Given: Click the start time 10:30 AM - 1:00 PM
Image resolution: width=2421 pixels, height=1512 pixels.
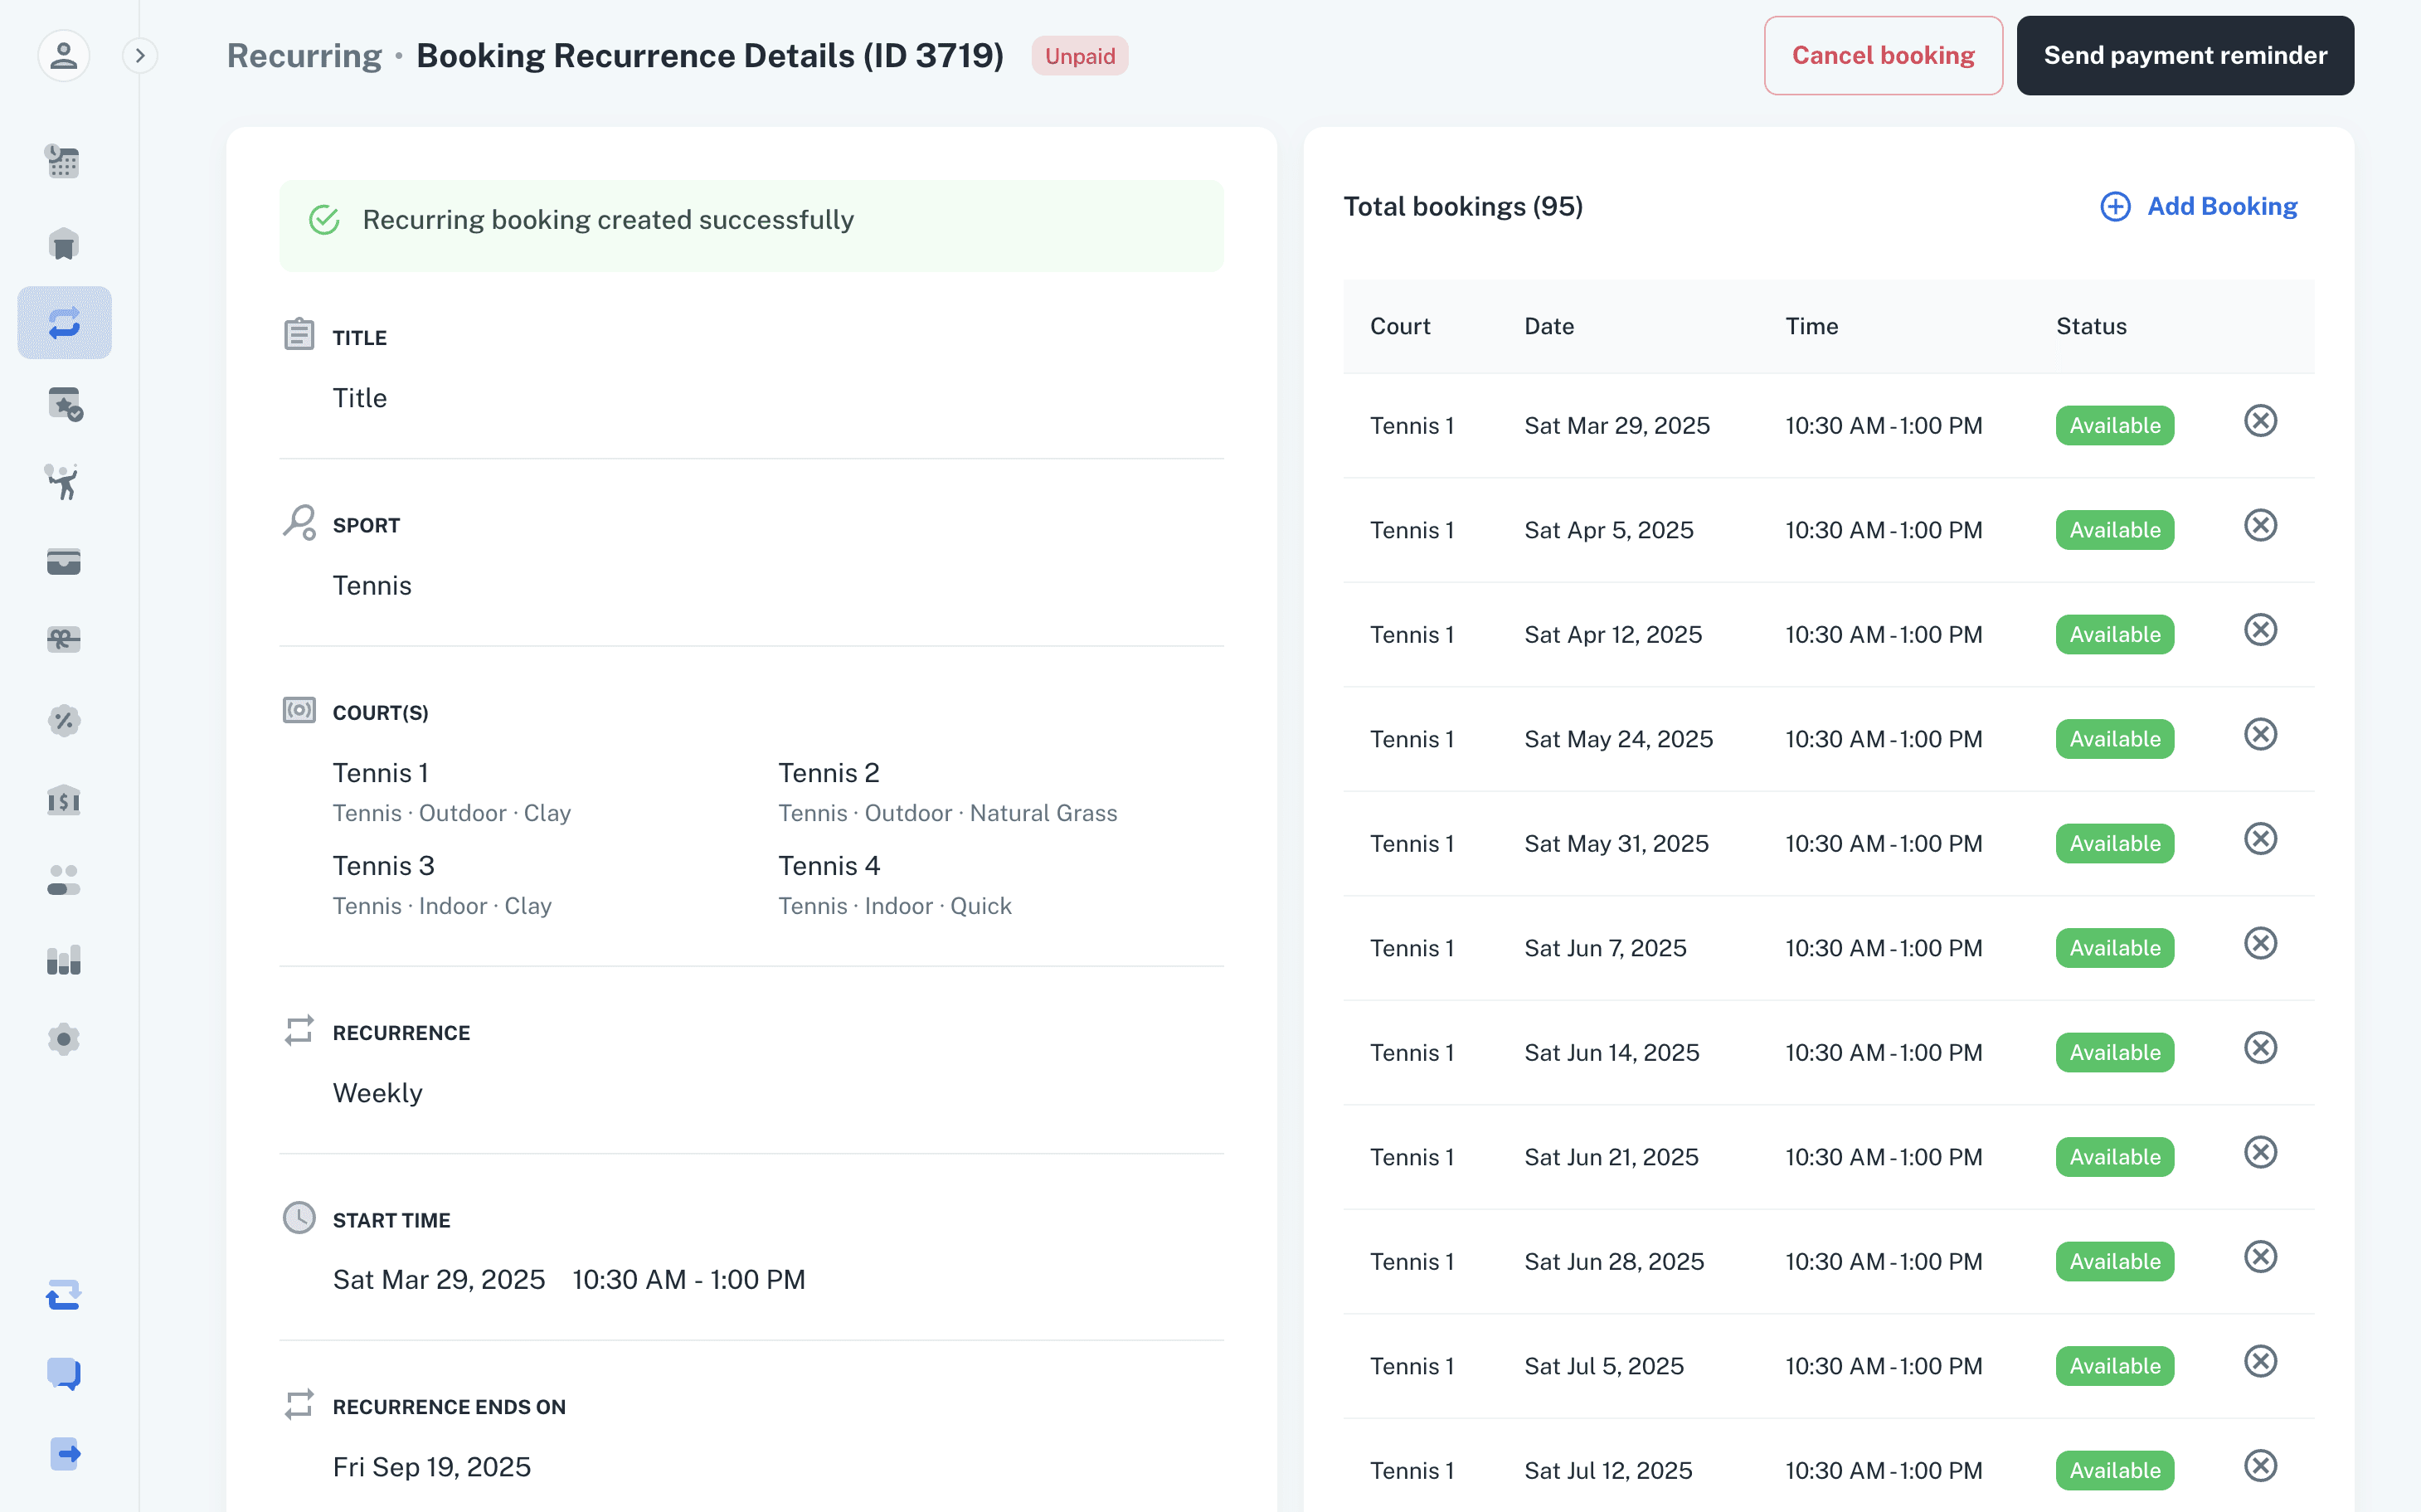Looking at the screenshot, I should pyautogui.click(x=688, y=1280).
